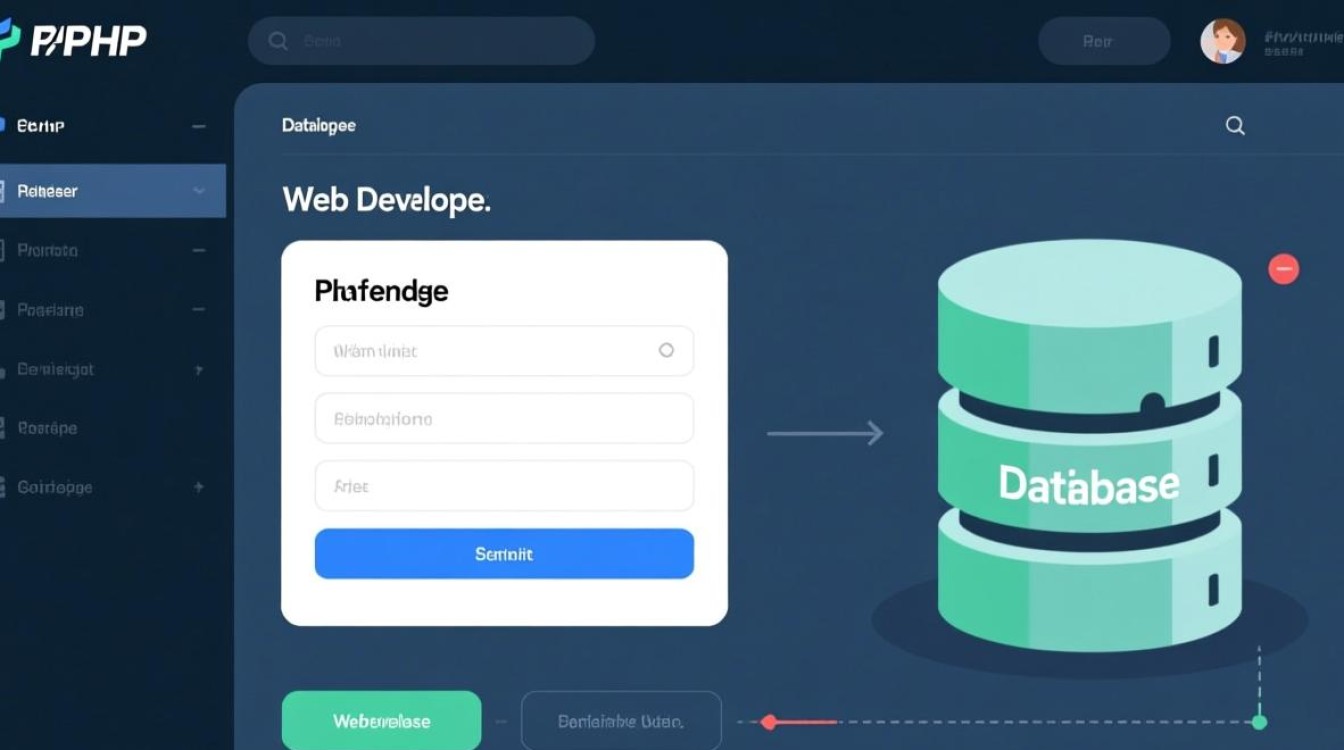The image size is (1344, 750).
Task: Collapse the third sidebar item using its minus
Action: pos(198,250)
